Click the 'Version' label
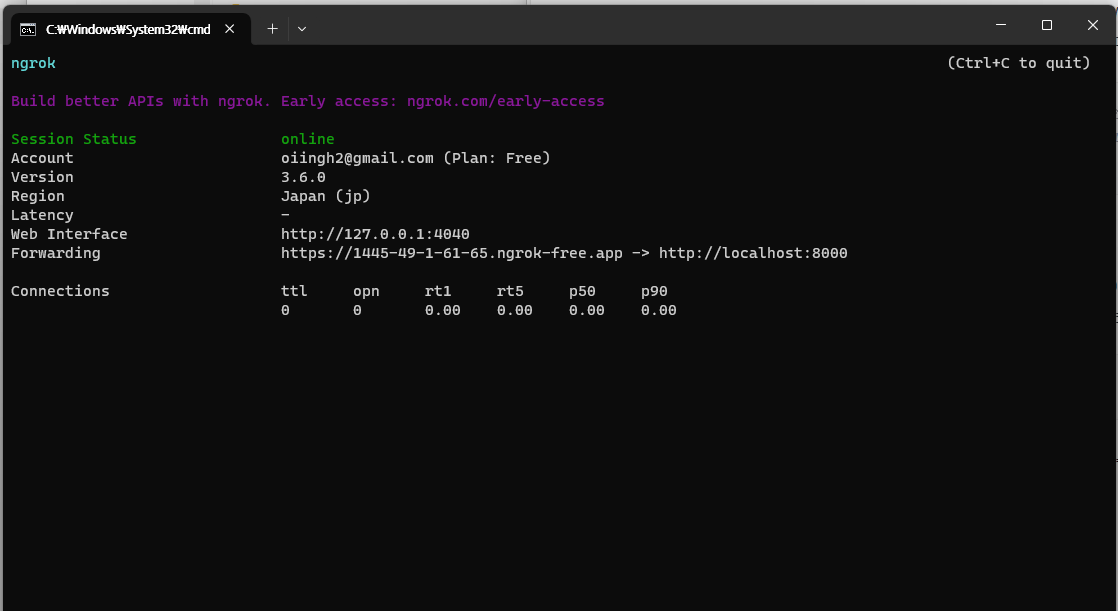1118x611 pixels. pyautogui.click(x=42, y=177)
